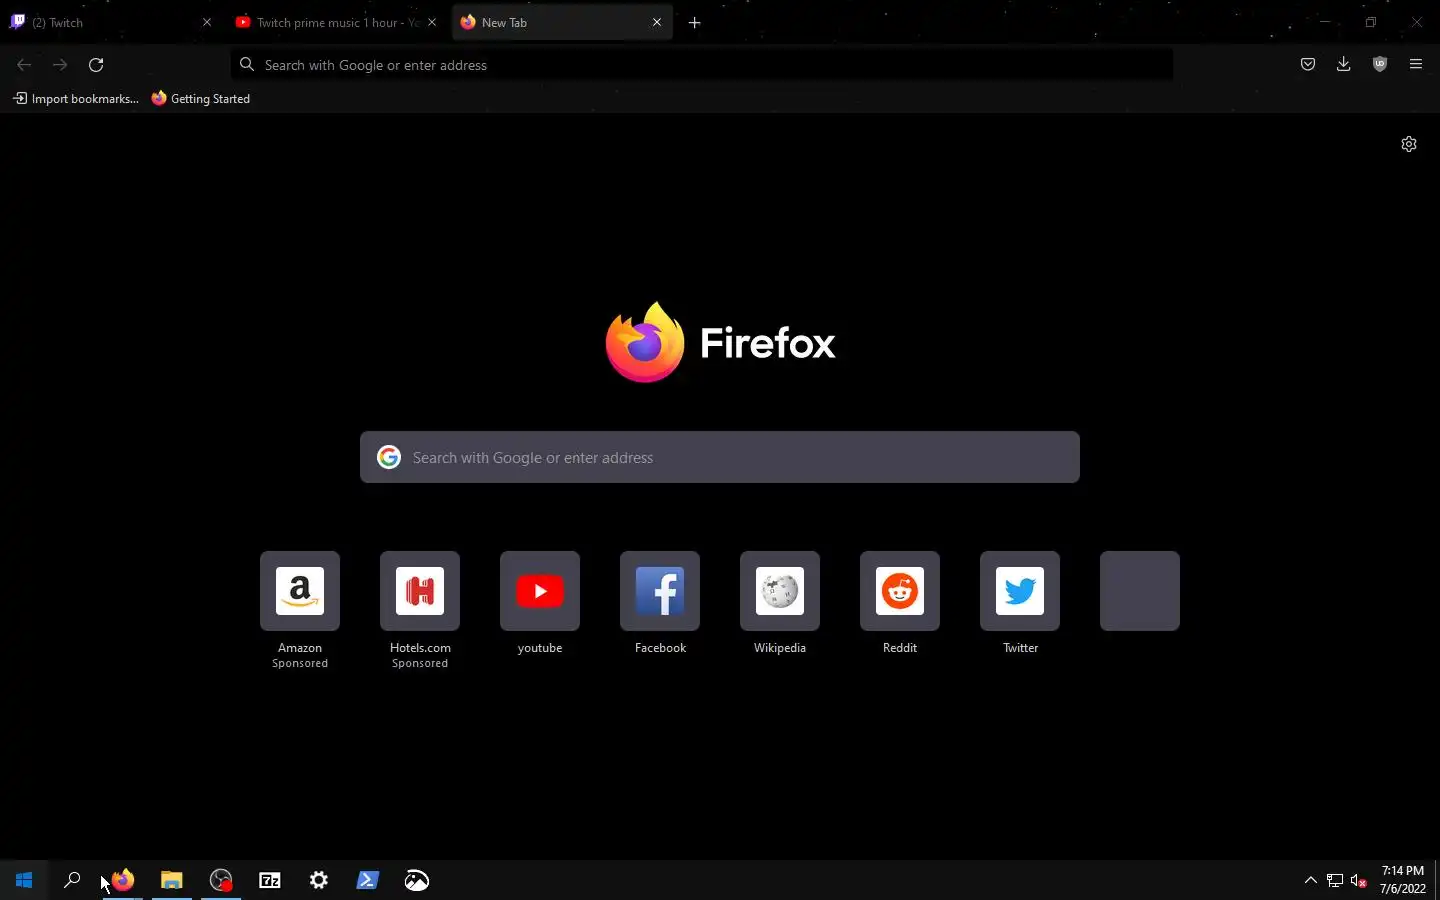
Task: Open File Explorer from taskbar
Action: point(172,880)
